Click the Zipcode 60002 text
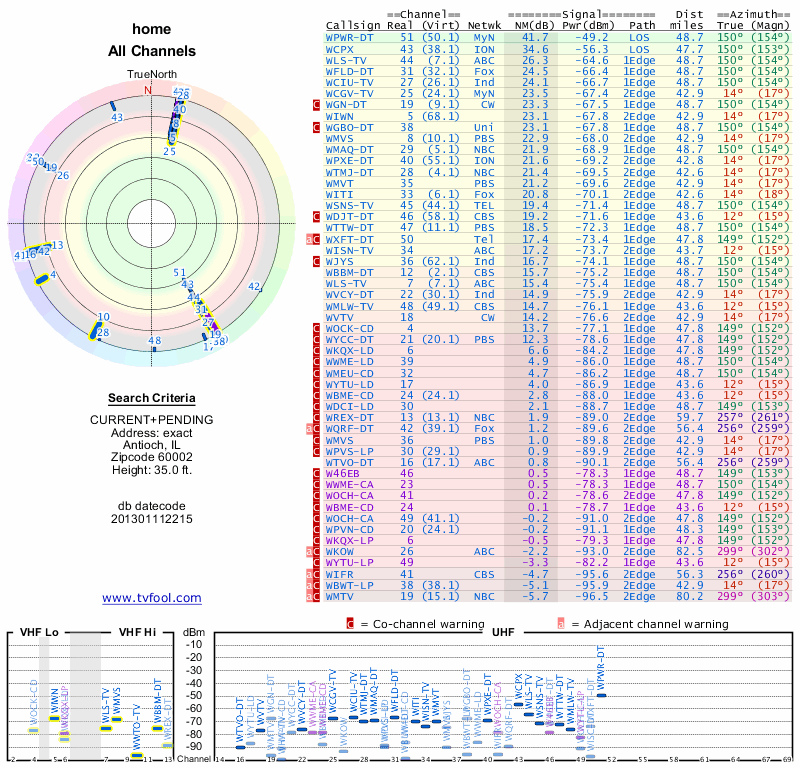The width and height of the screenshot is (800, 768). point(152,457)
